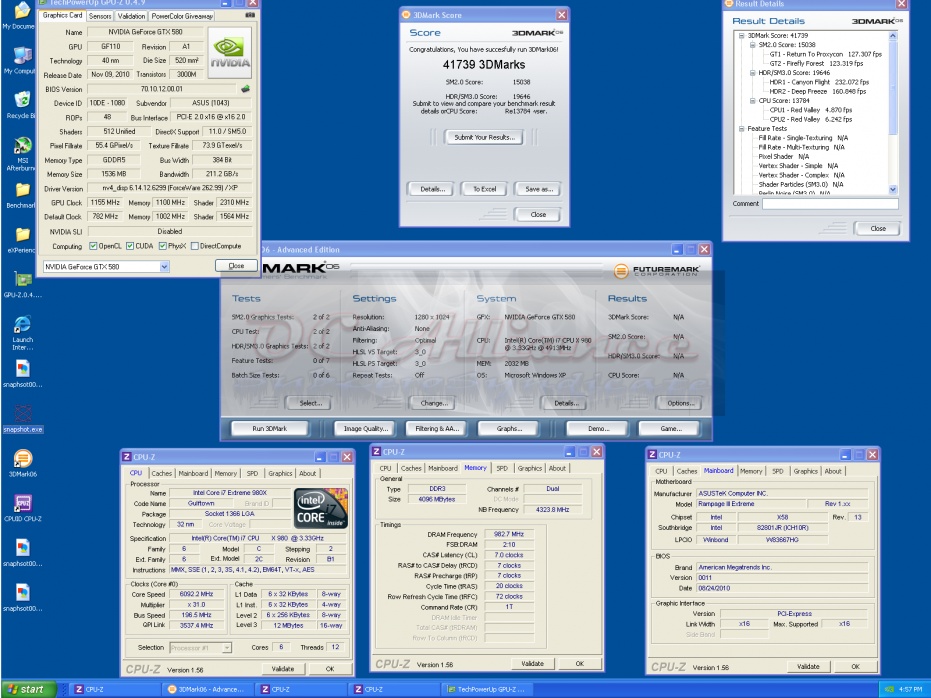931x698 pixels.
Task: Toggle the OpenCL checkbox in GPU-Z
Action: (94, 246)
